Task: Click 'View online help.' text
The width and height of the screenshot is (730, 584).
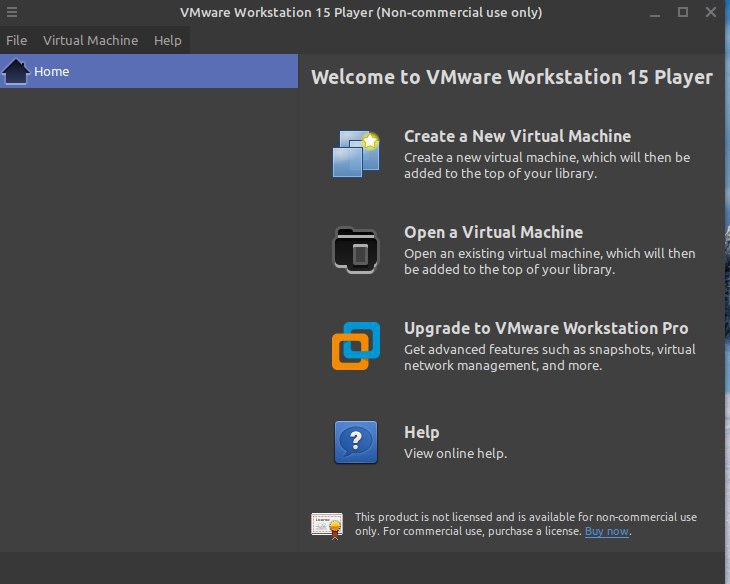Action: click(x=455, y=454)
